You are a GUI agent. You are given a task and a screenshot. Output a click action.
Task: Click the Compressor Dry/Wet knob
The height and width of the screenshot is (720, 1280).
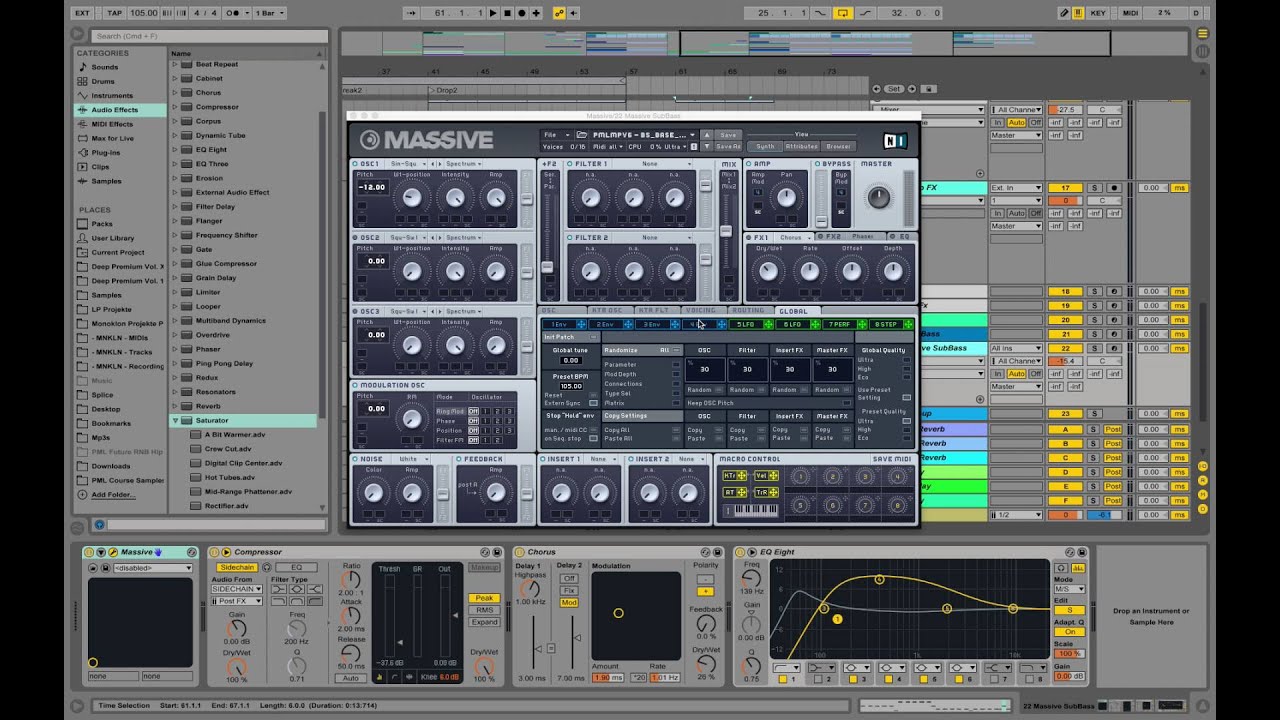[484, 665]
